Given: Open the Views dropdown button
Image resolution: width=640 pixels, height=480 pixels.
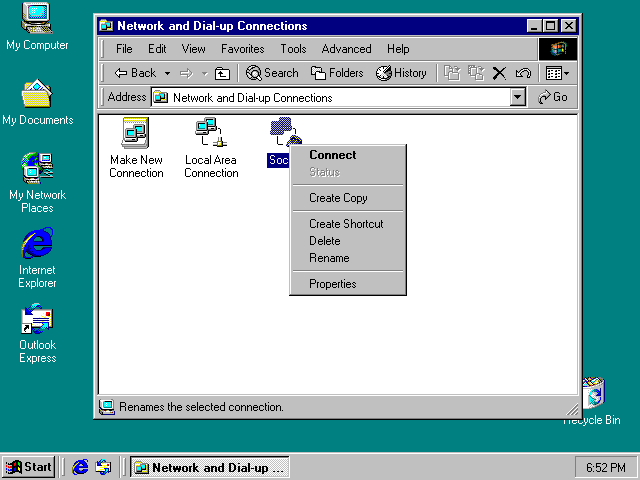Looking at the screenshot, I should coord(557,73).
